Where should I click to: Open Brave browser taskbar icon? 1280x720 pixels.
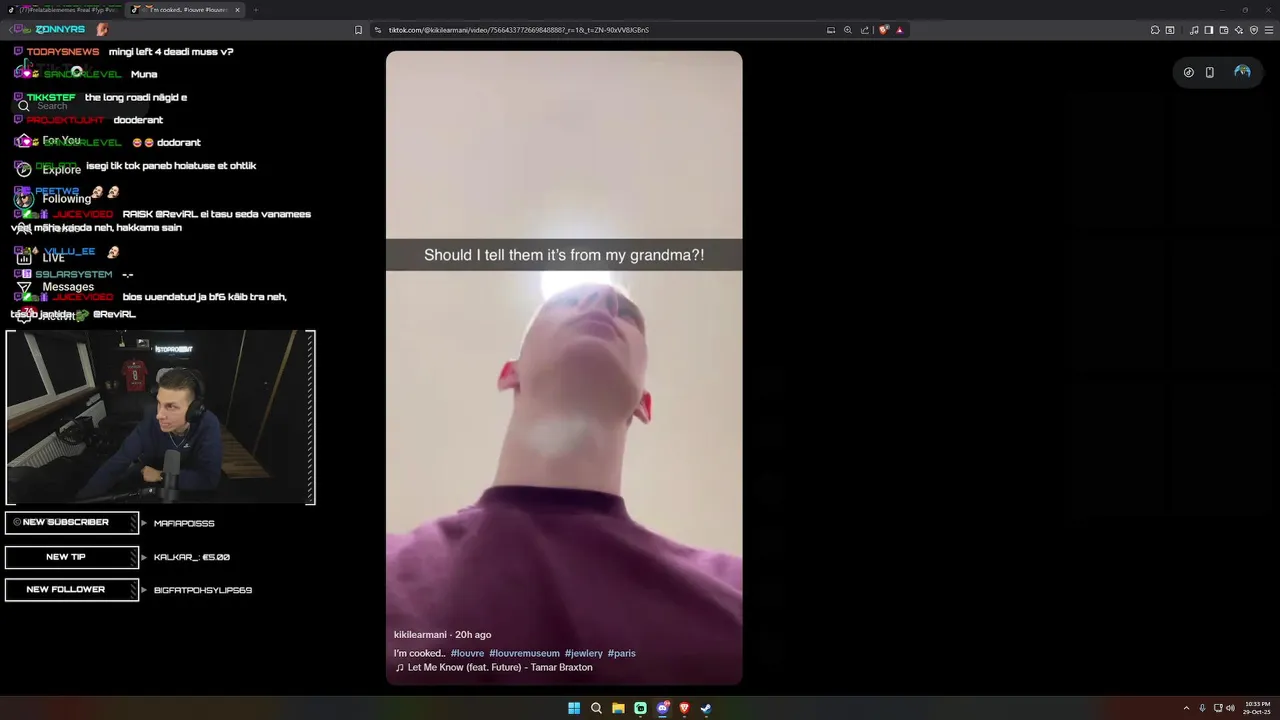tap(684, 708)
